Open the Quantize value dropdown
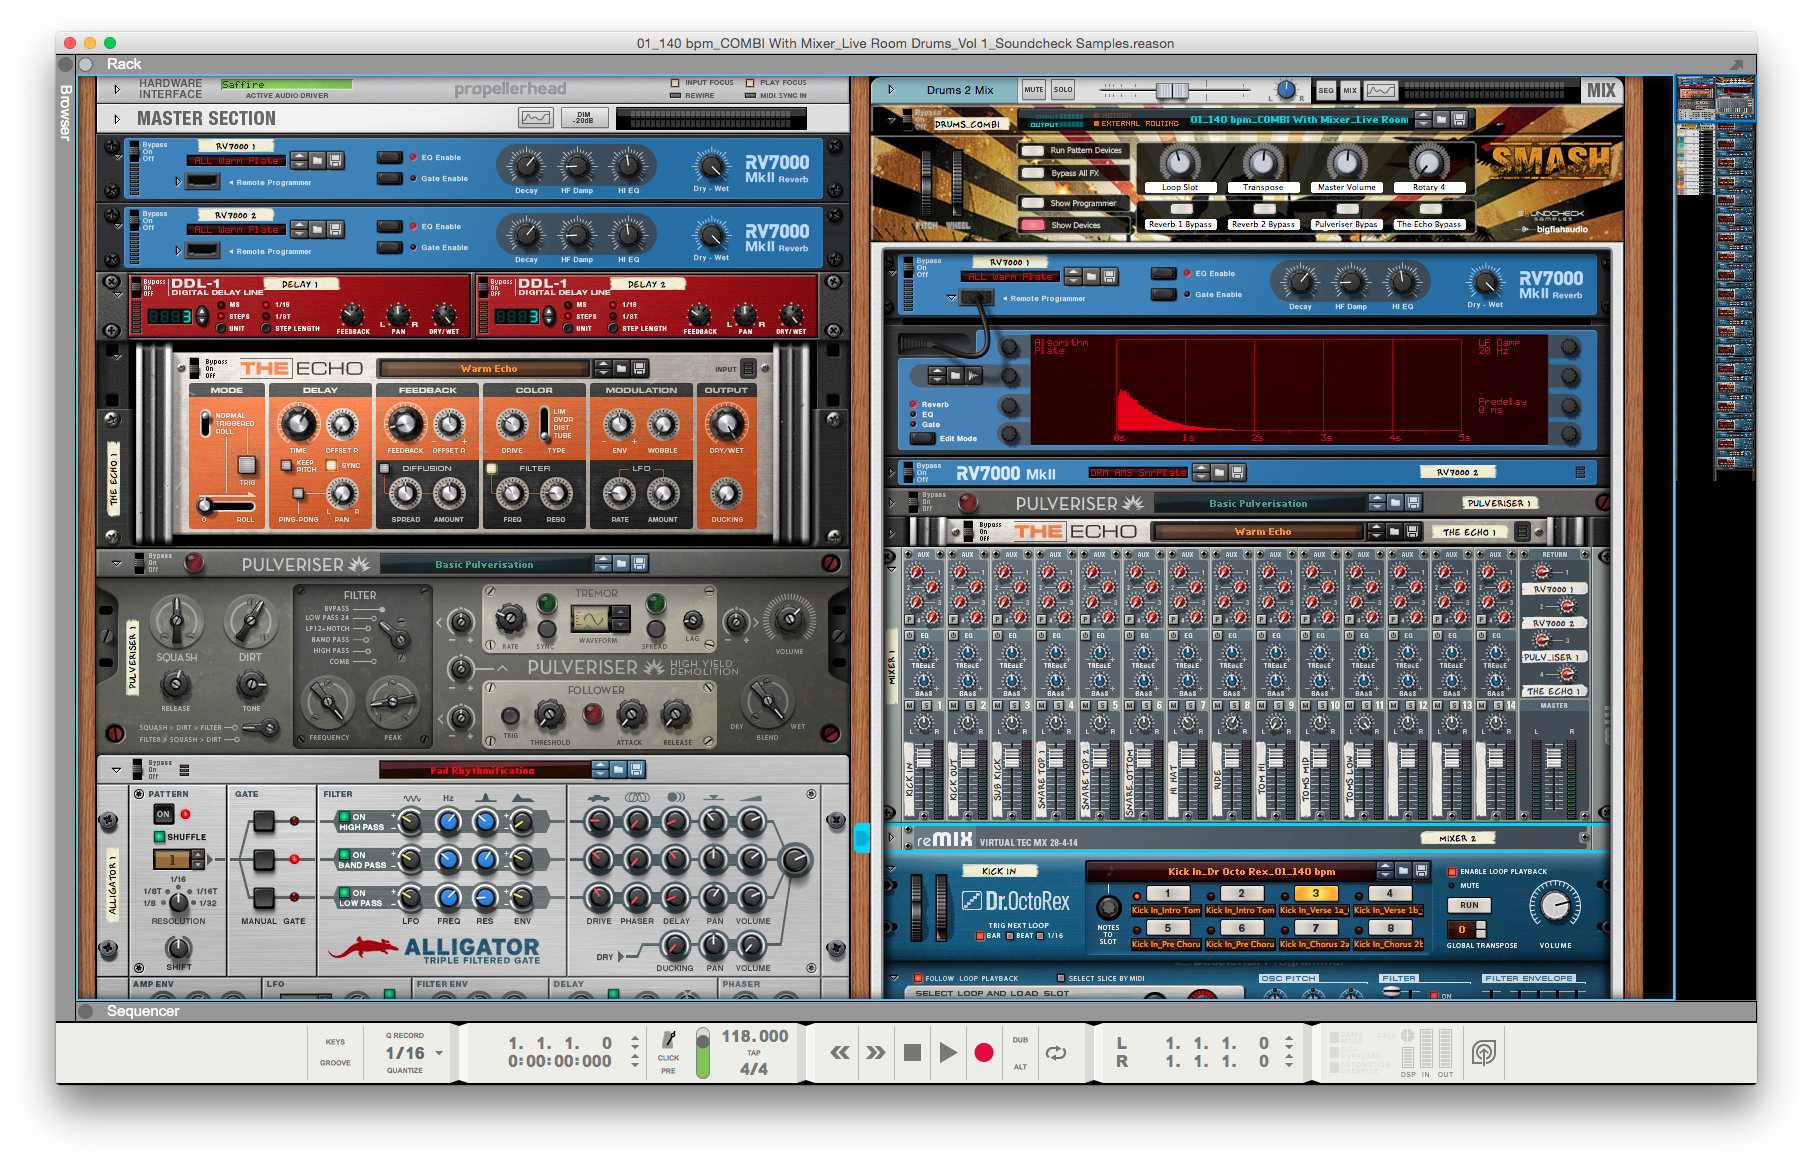This screenshot has height=1165, width=1813. (439, 1053)
